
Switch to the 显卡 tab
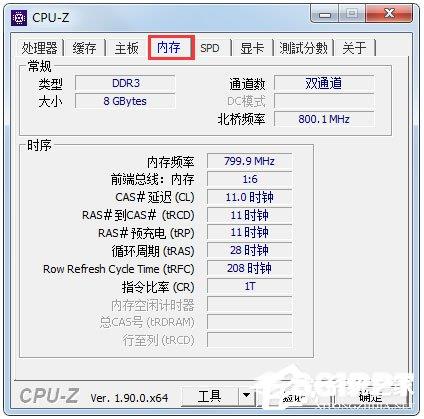pyautogui.click(x=252, y=48)
